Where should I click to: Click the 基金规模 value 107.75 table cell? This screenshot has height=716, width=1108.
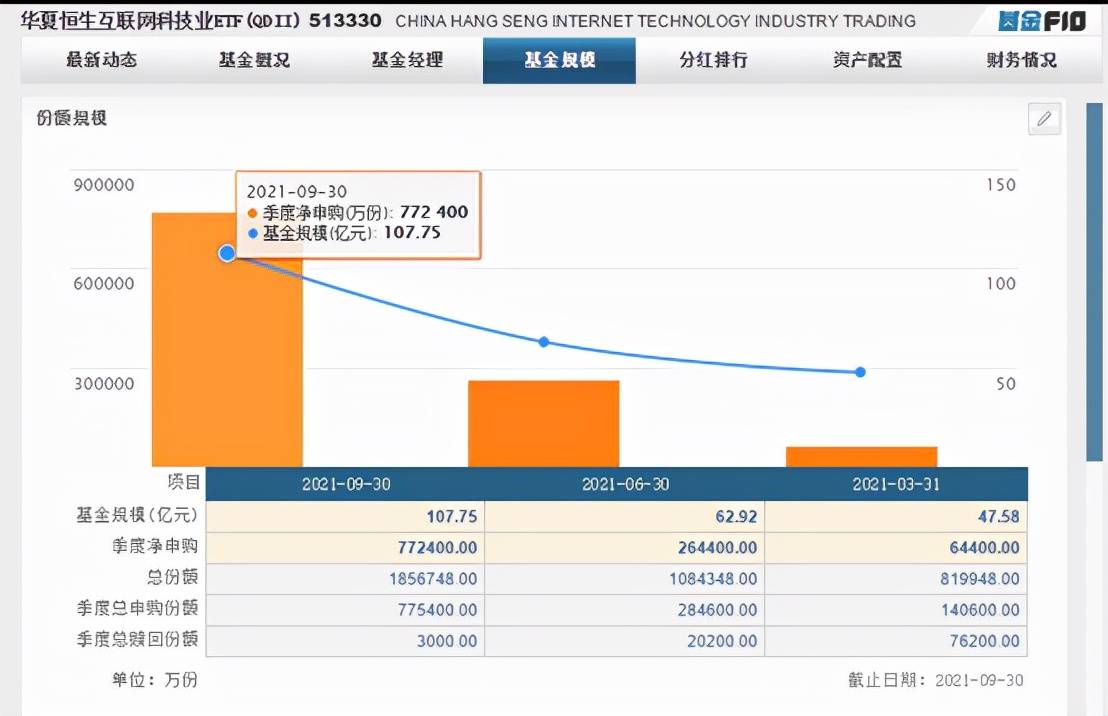346,517
